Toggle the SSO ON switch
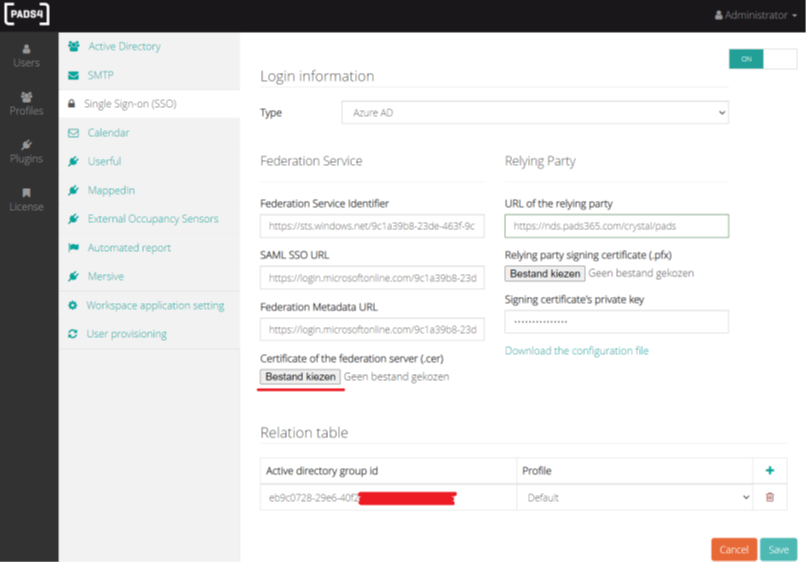Viewport: 806px width, 562px height. coord(763,59)
